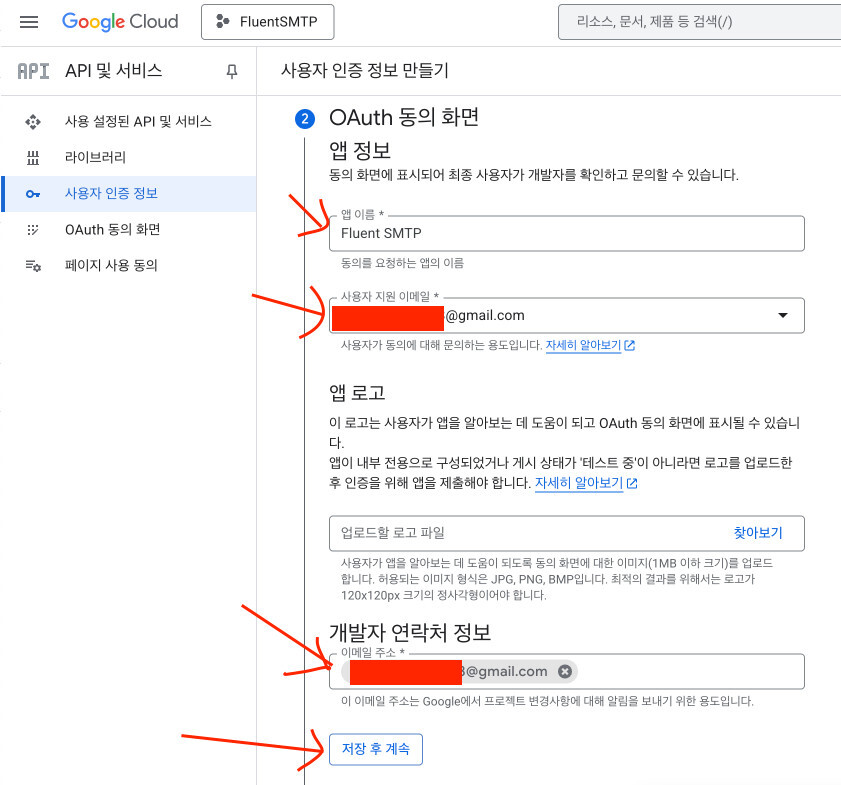Viewport: 841px width, 785px height.
Task: Click the key icon for credentials
Action: pyautogui.click(x=33, y=194)
